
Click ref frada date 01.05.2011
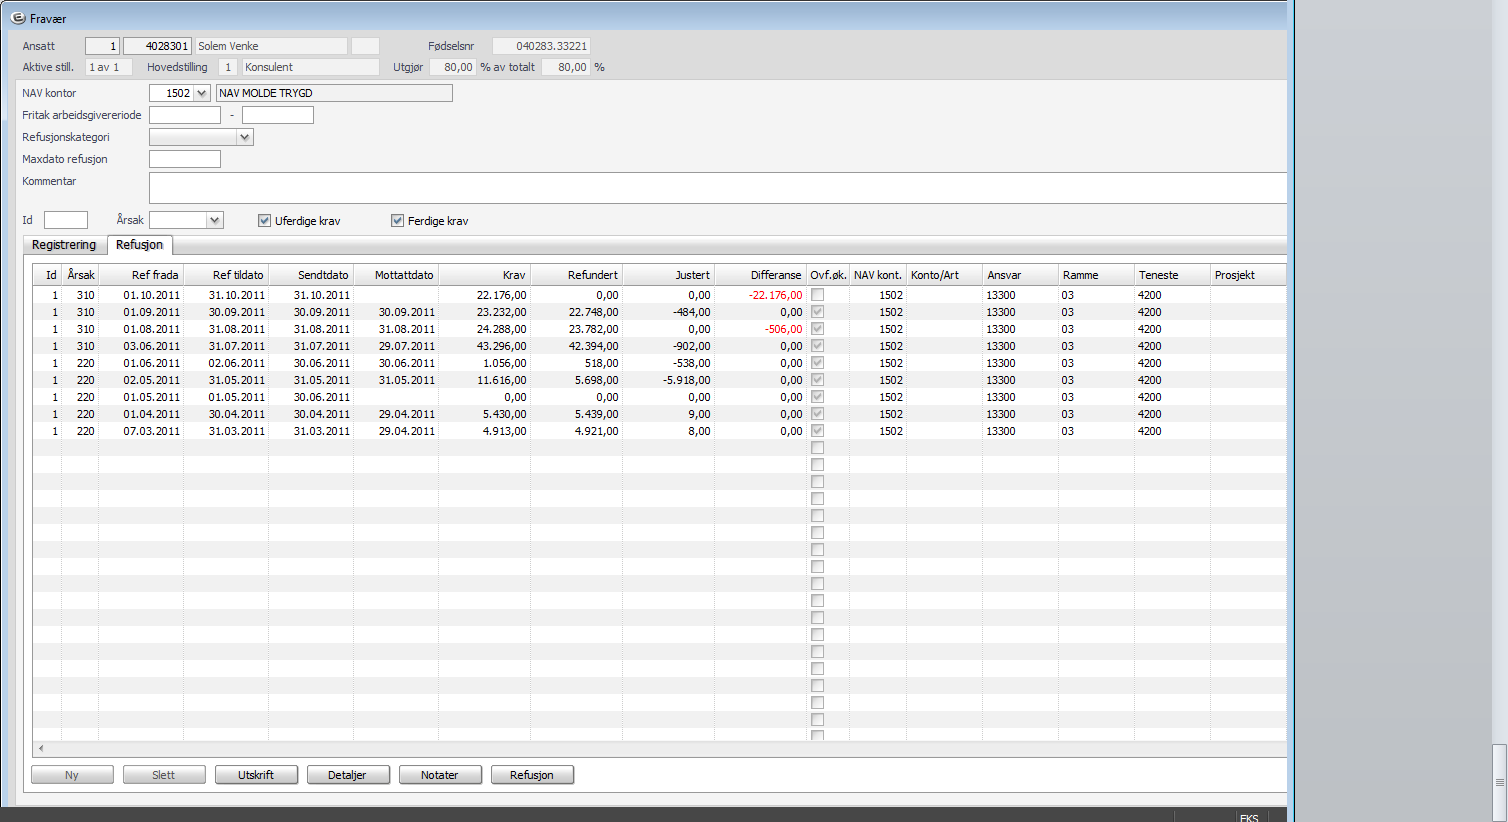(152, 397)
